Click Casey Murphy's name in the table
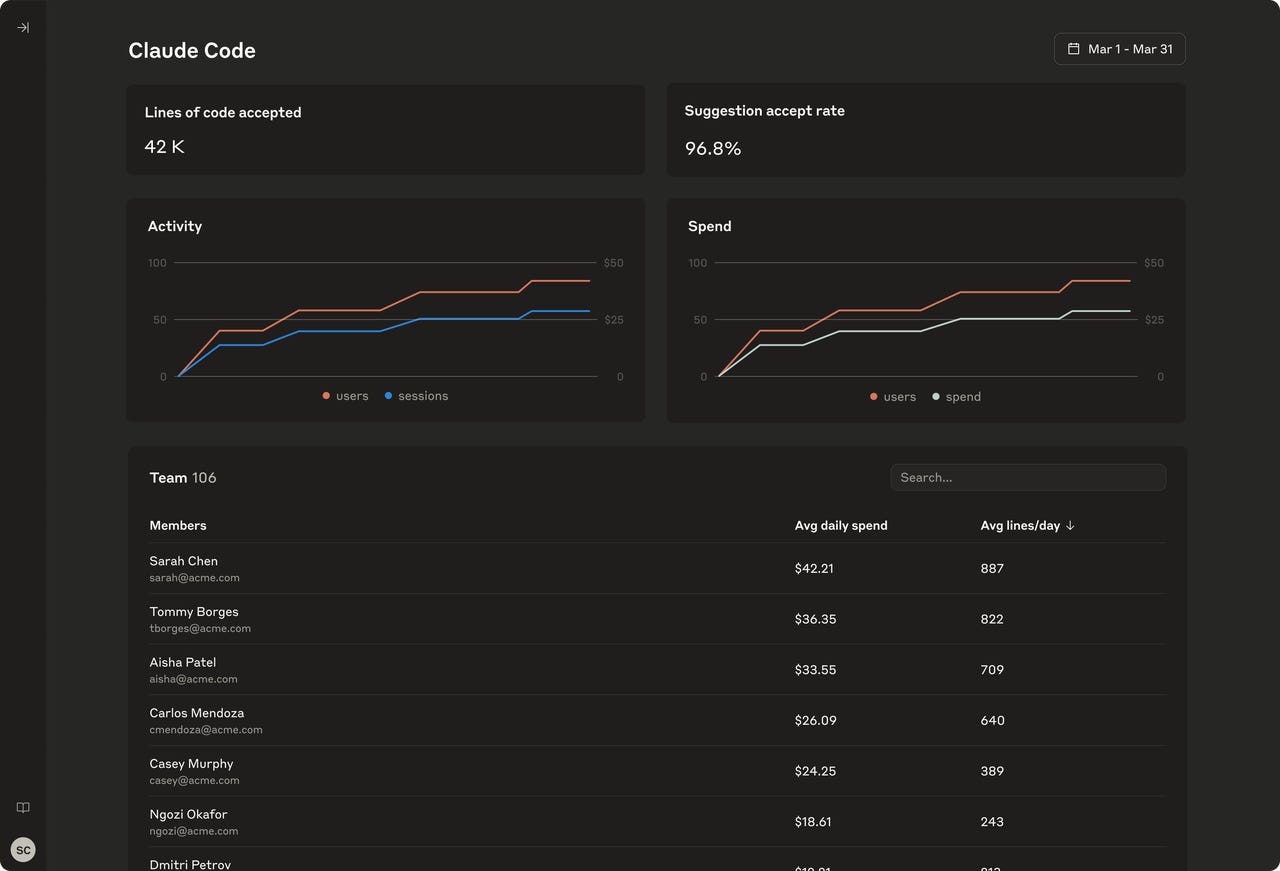The width and height of the screenshot is (1280, 871). [x=191, y=764]
